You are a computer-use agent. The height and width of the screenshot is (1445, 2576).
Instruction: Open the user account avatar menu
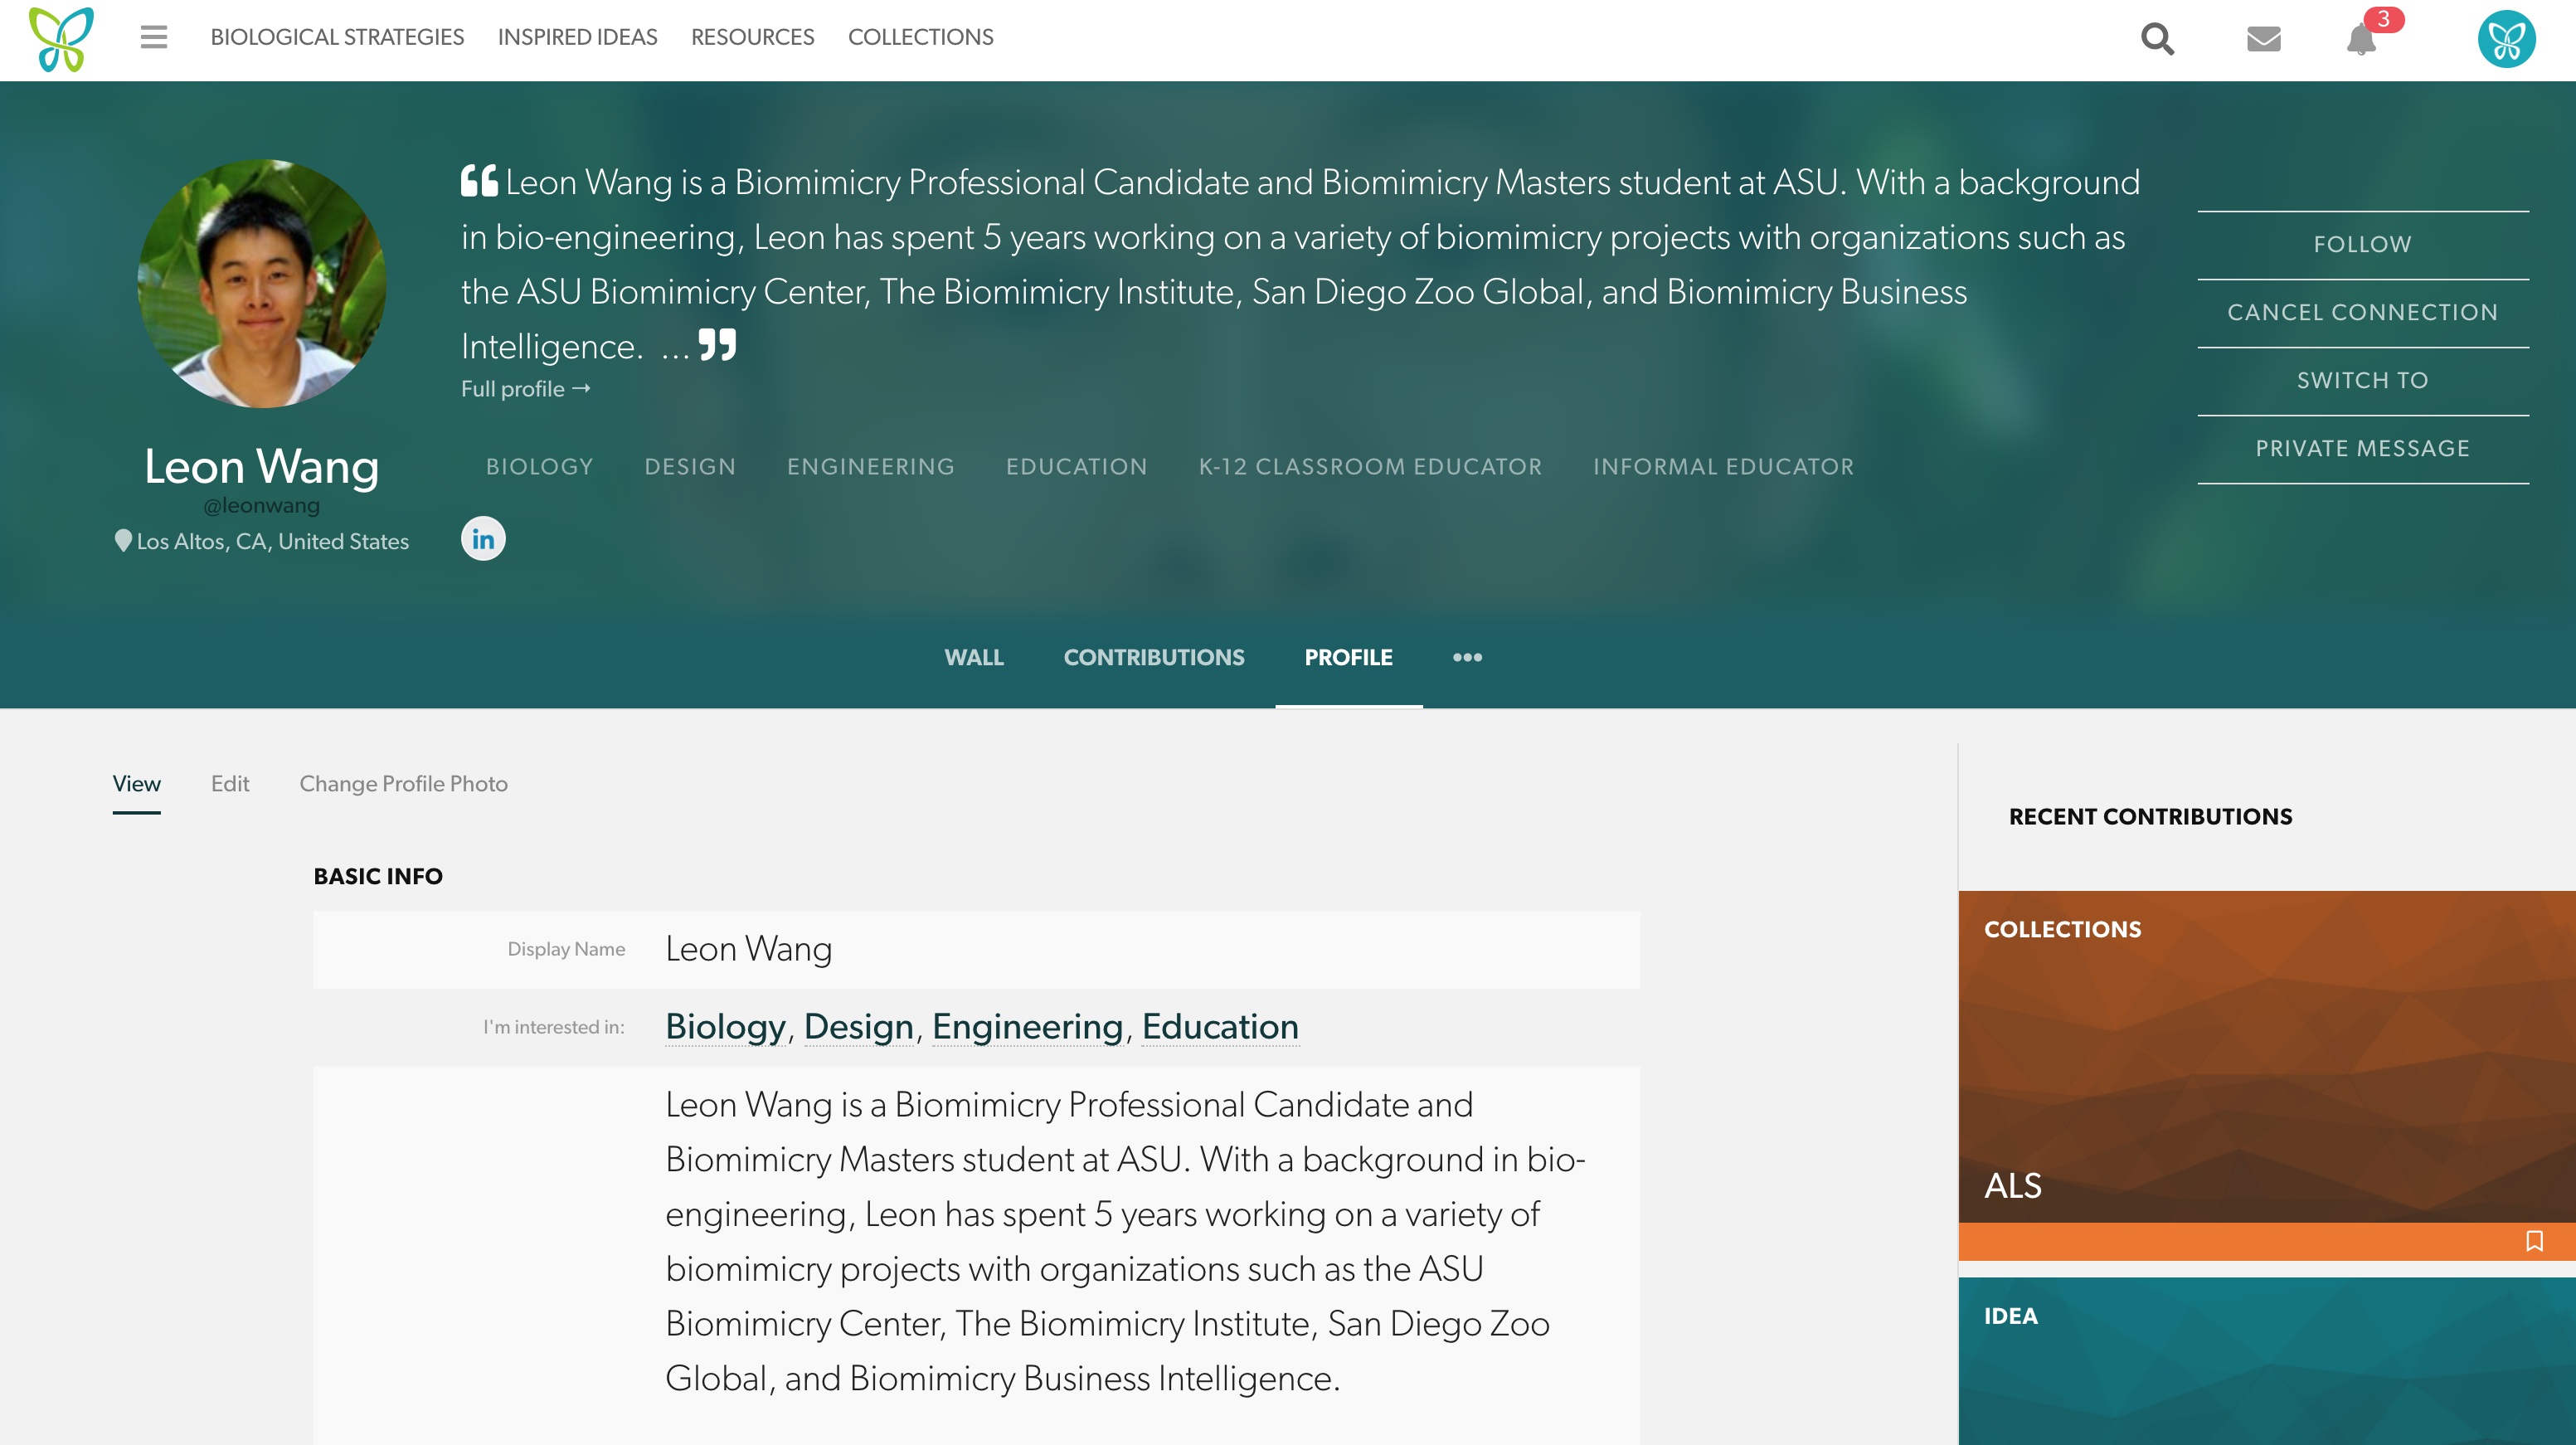click(x=2506, y=39)
